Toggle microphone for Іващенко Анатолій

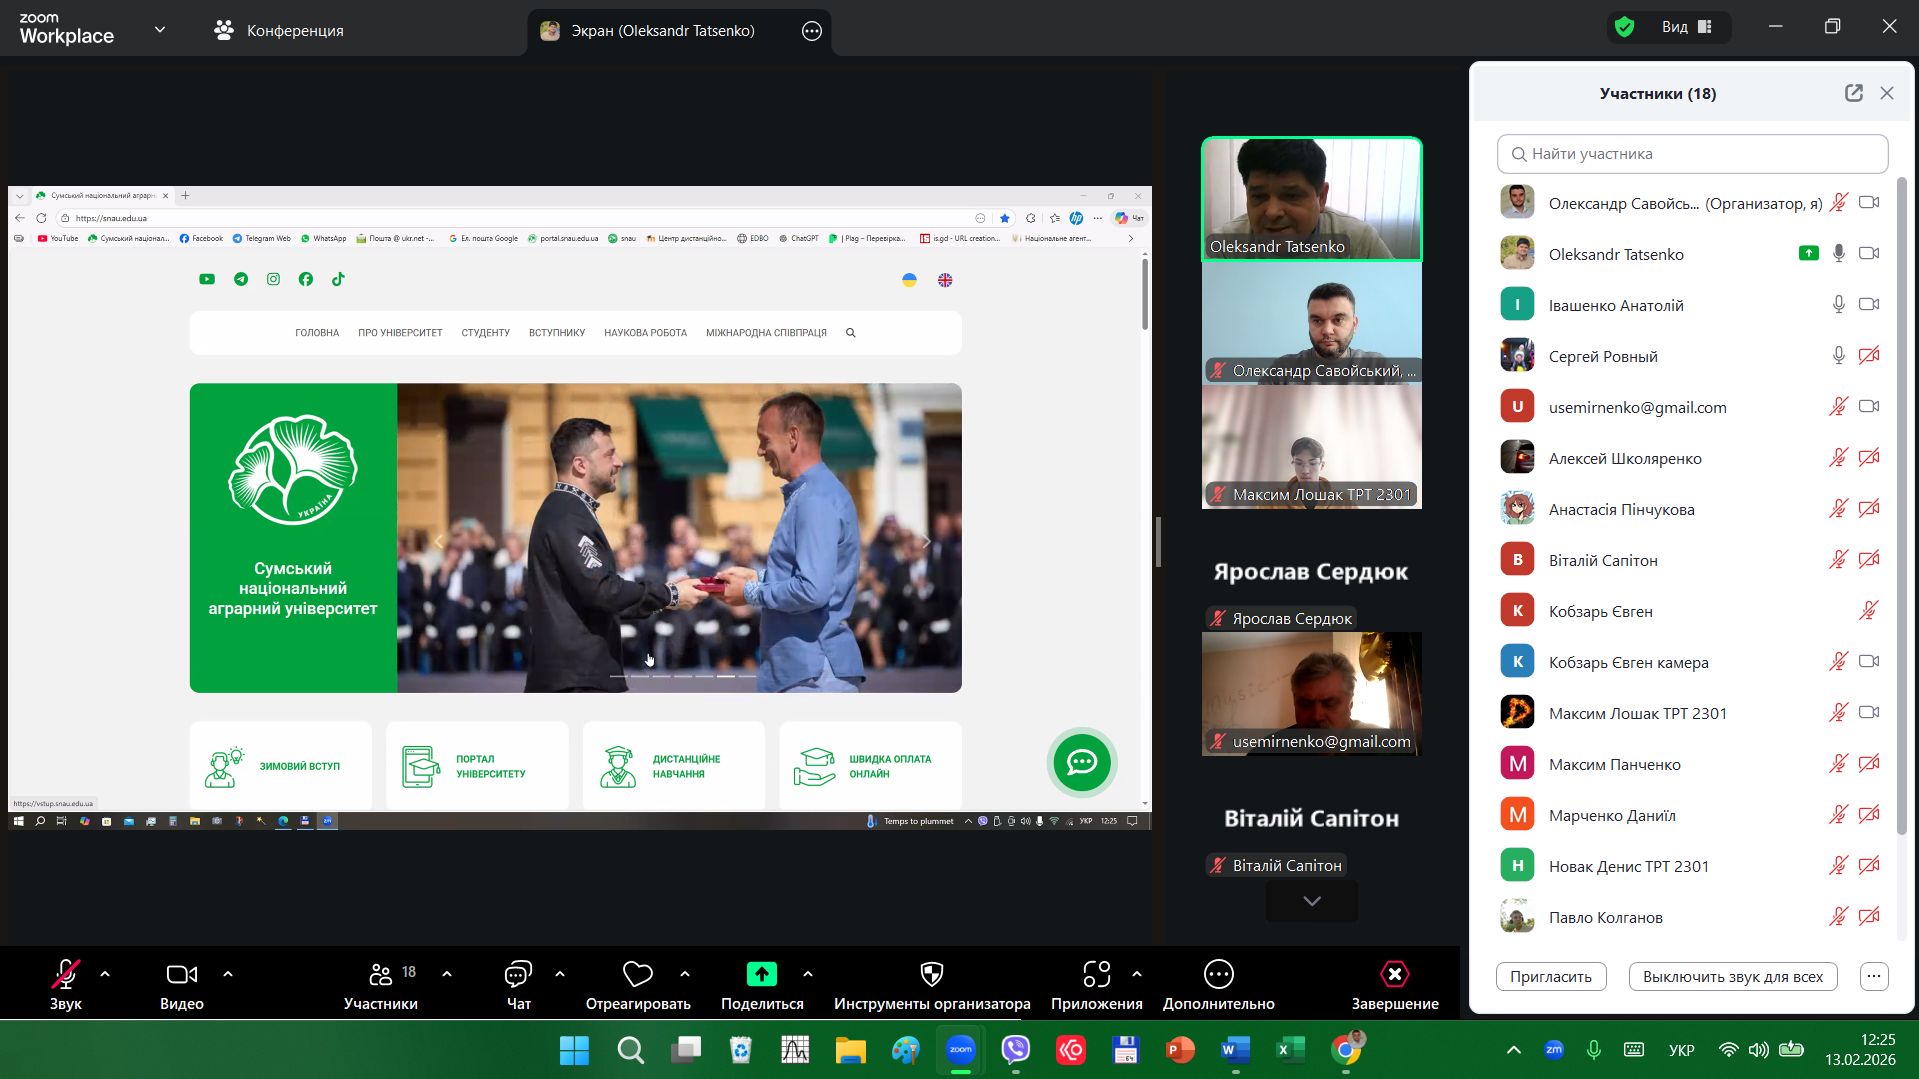[1838, 305]
